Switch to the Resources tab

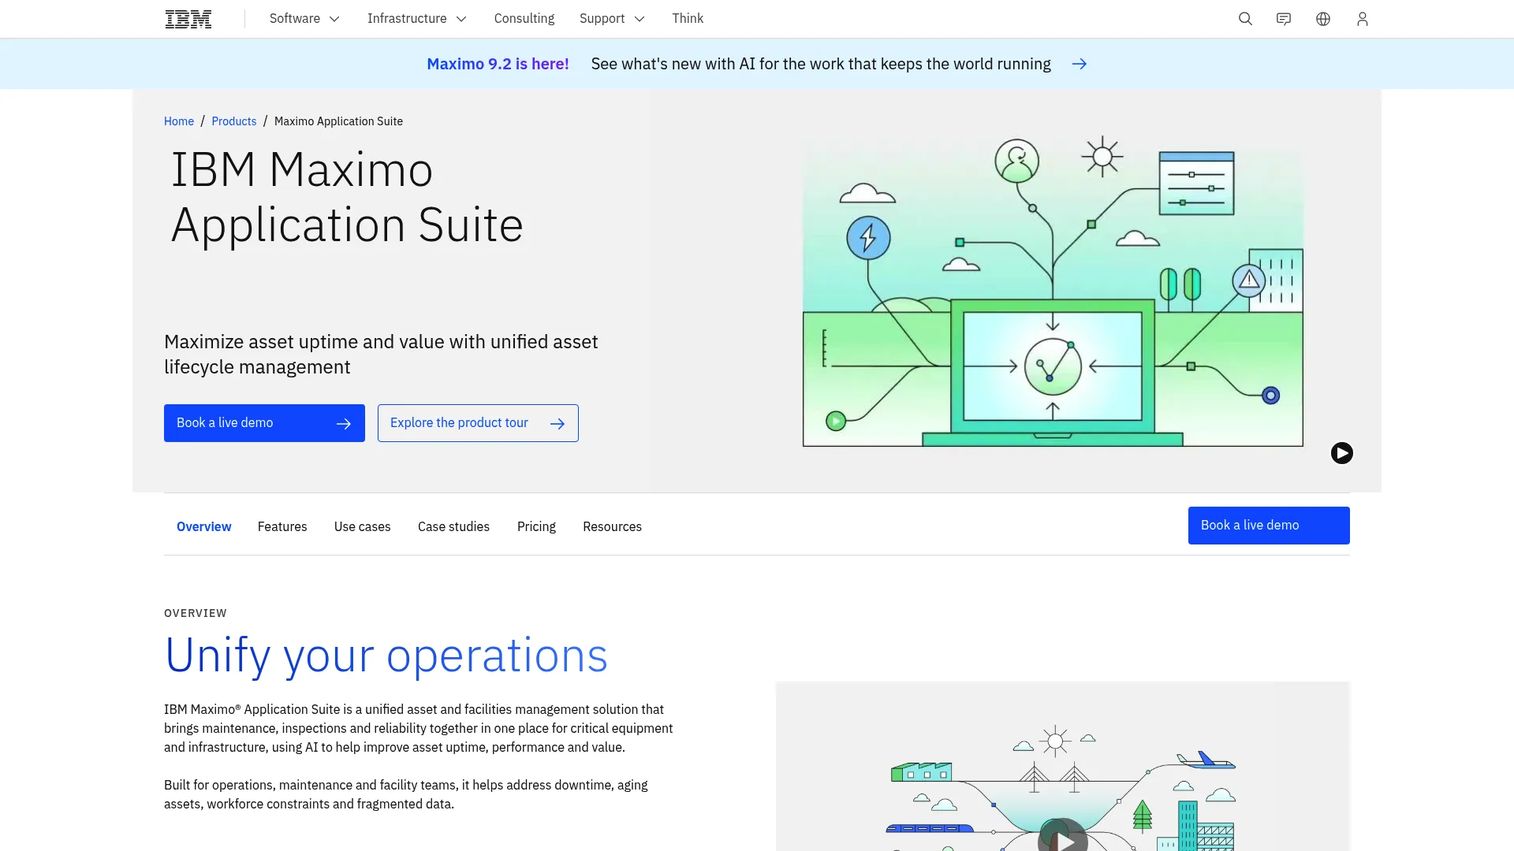click(612, 527)
